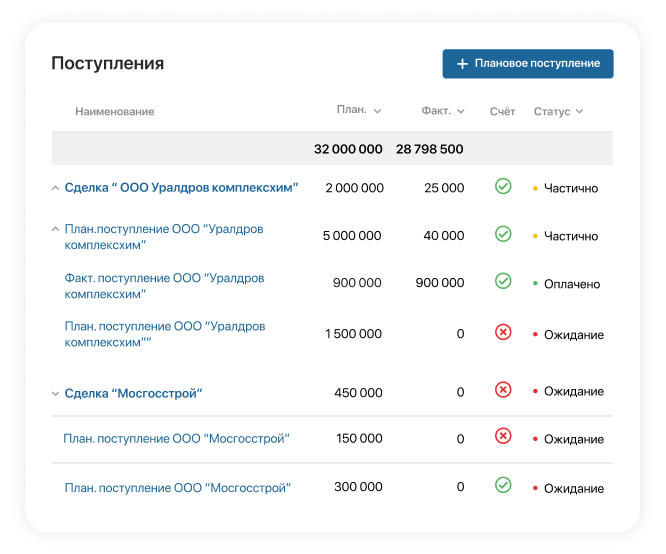Click Ожидание status in 1 500 000 row
The height and width of the screenshot is (554, 666).
pyautogui.click(x=574, y=335)
